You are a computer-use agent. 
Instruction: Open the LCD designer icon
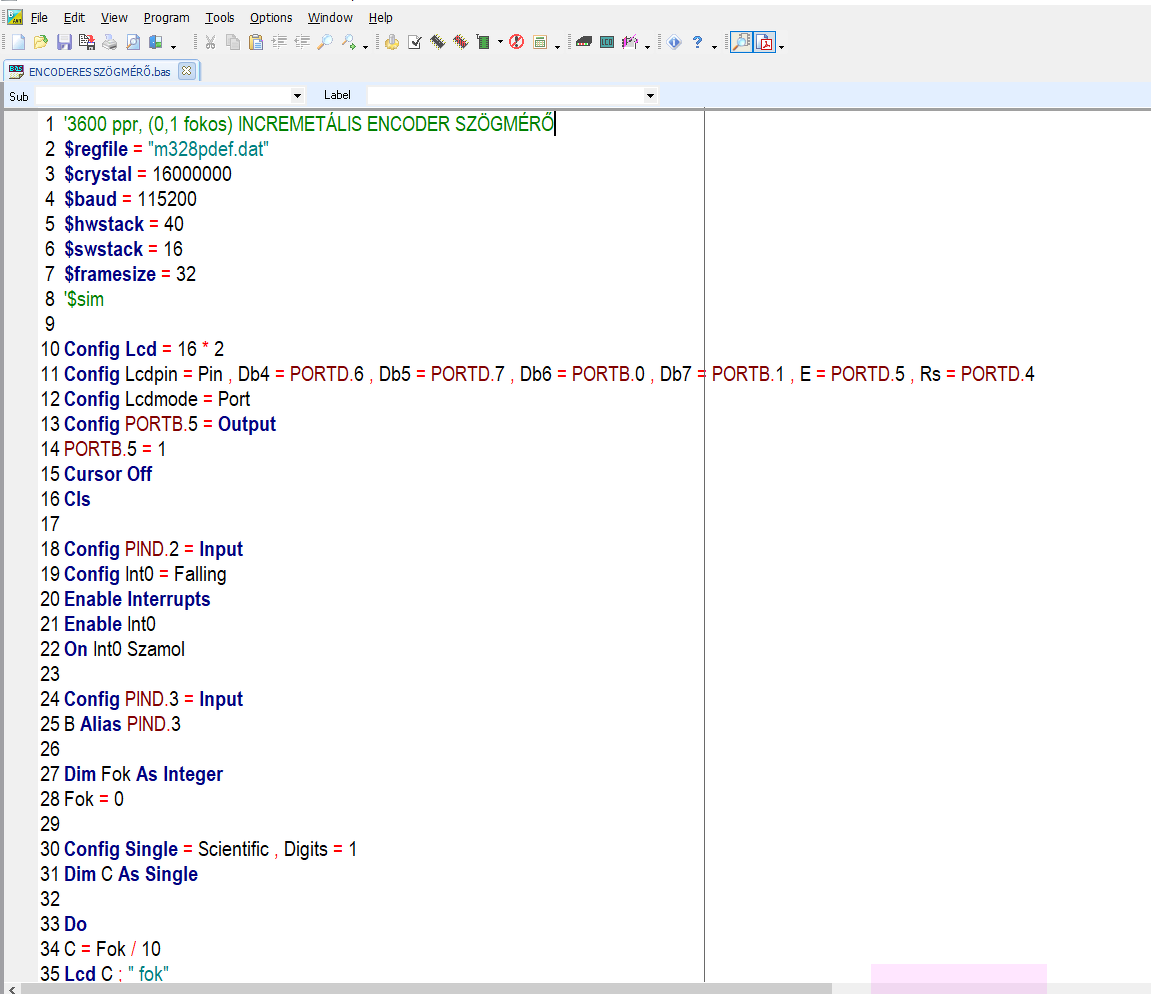click(607, 43)
